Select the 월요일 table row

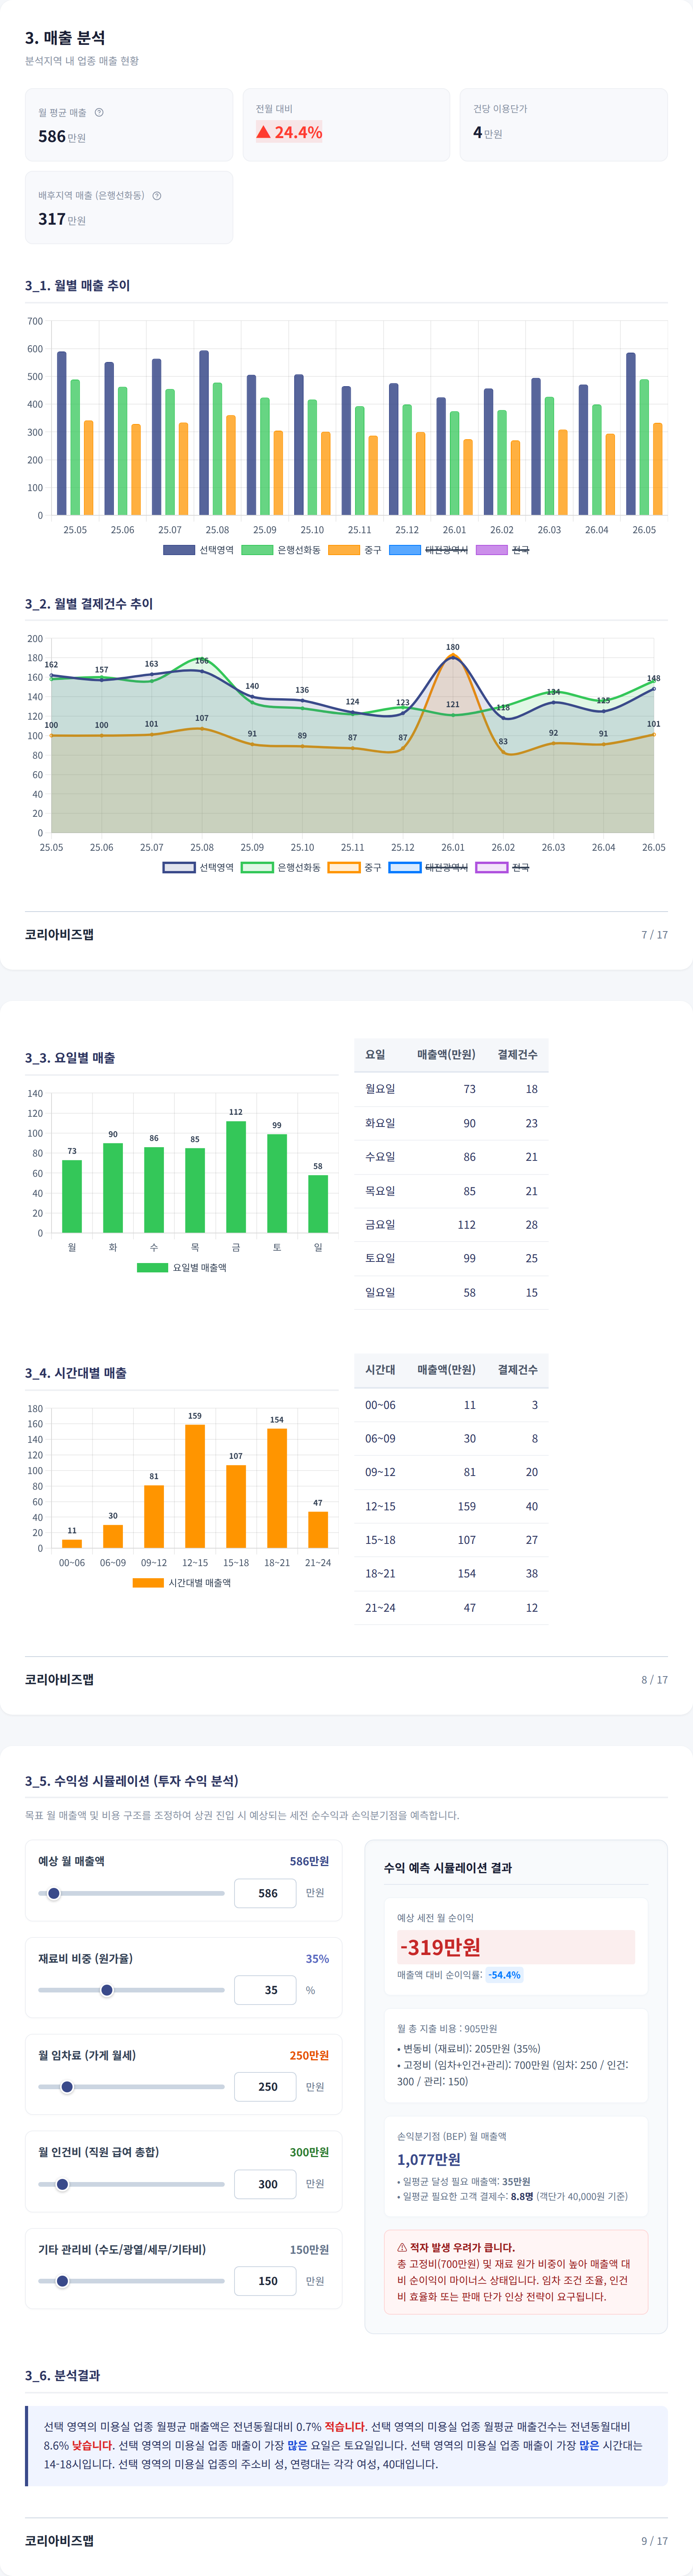451,1089
